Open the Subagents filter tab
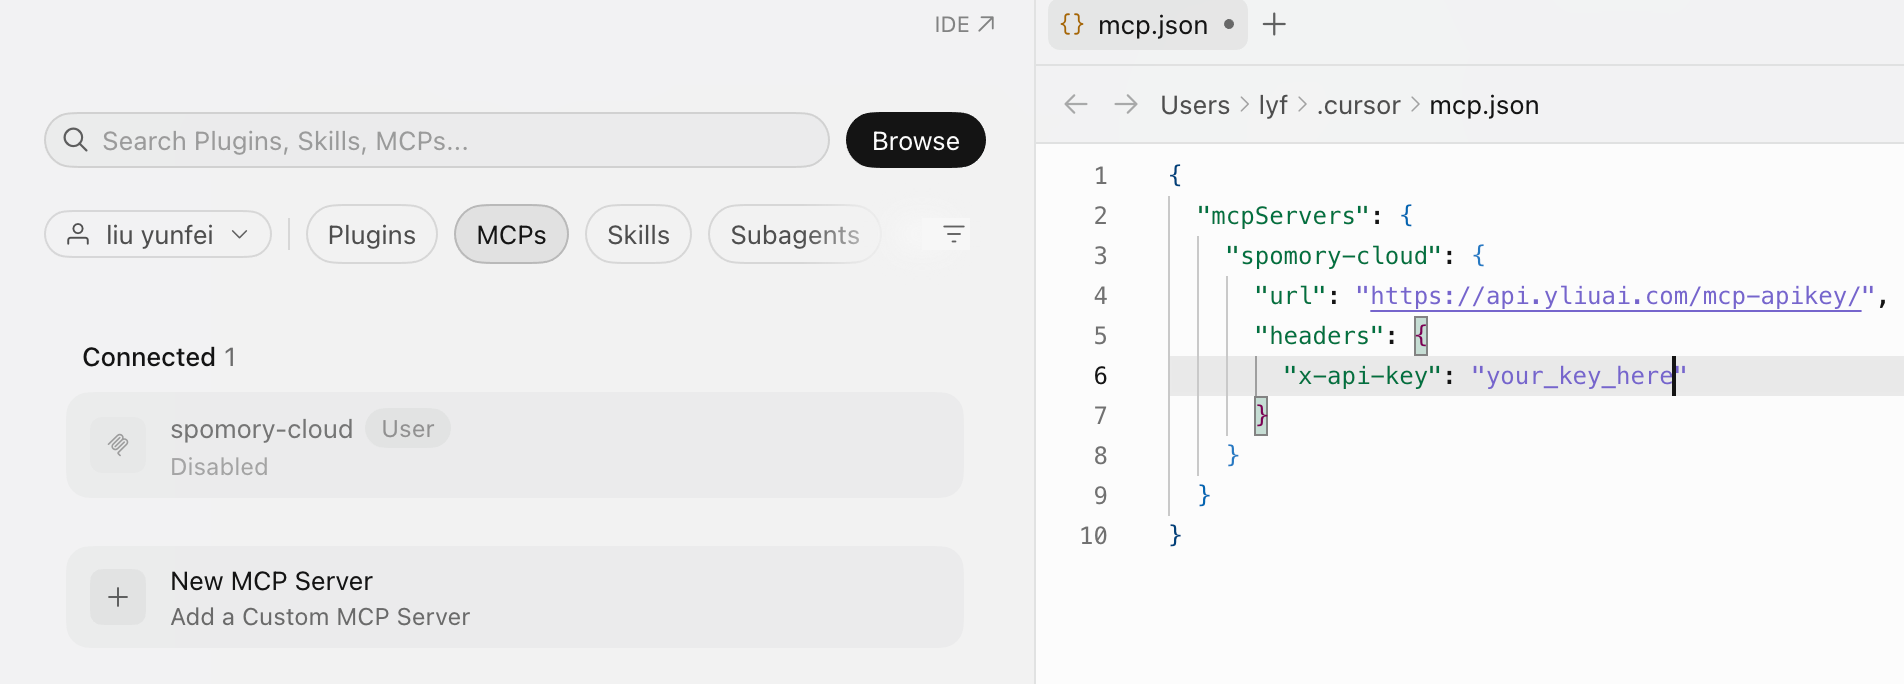Screen dimensions: 1904x684 795,234
